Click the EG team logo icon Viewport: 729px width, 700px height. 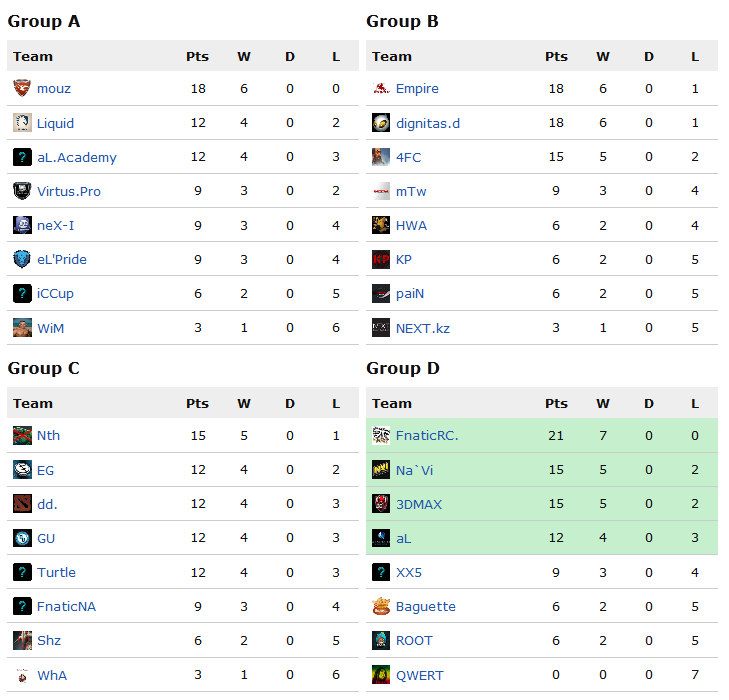(x=22, y=470)
